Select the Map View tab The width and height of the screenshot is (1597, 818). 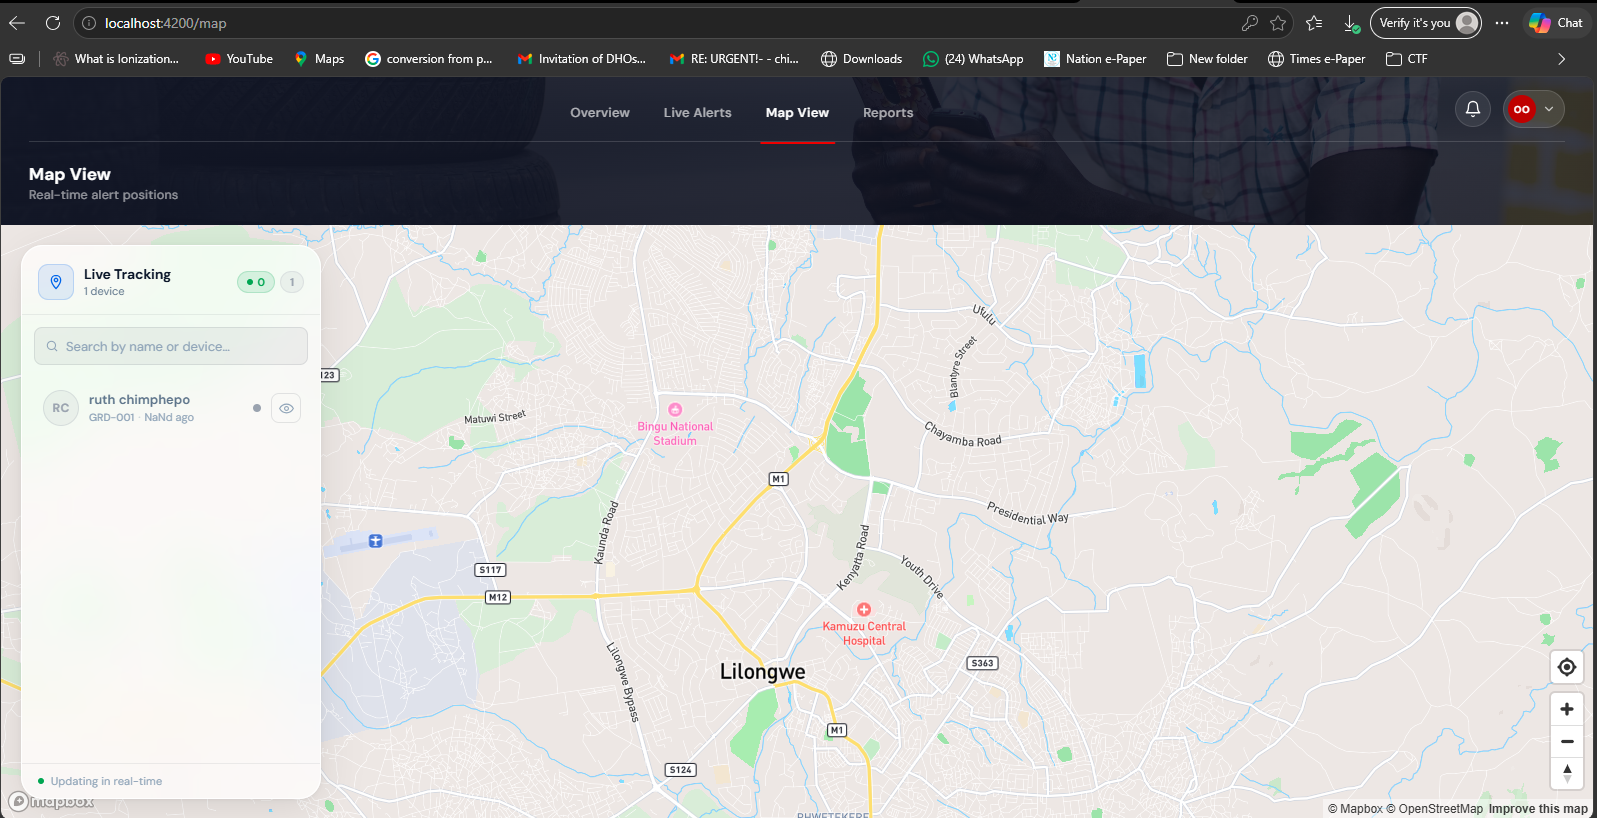pyautogui.click(x=798, y=113)
